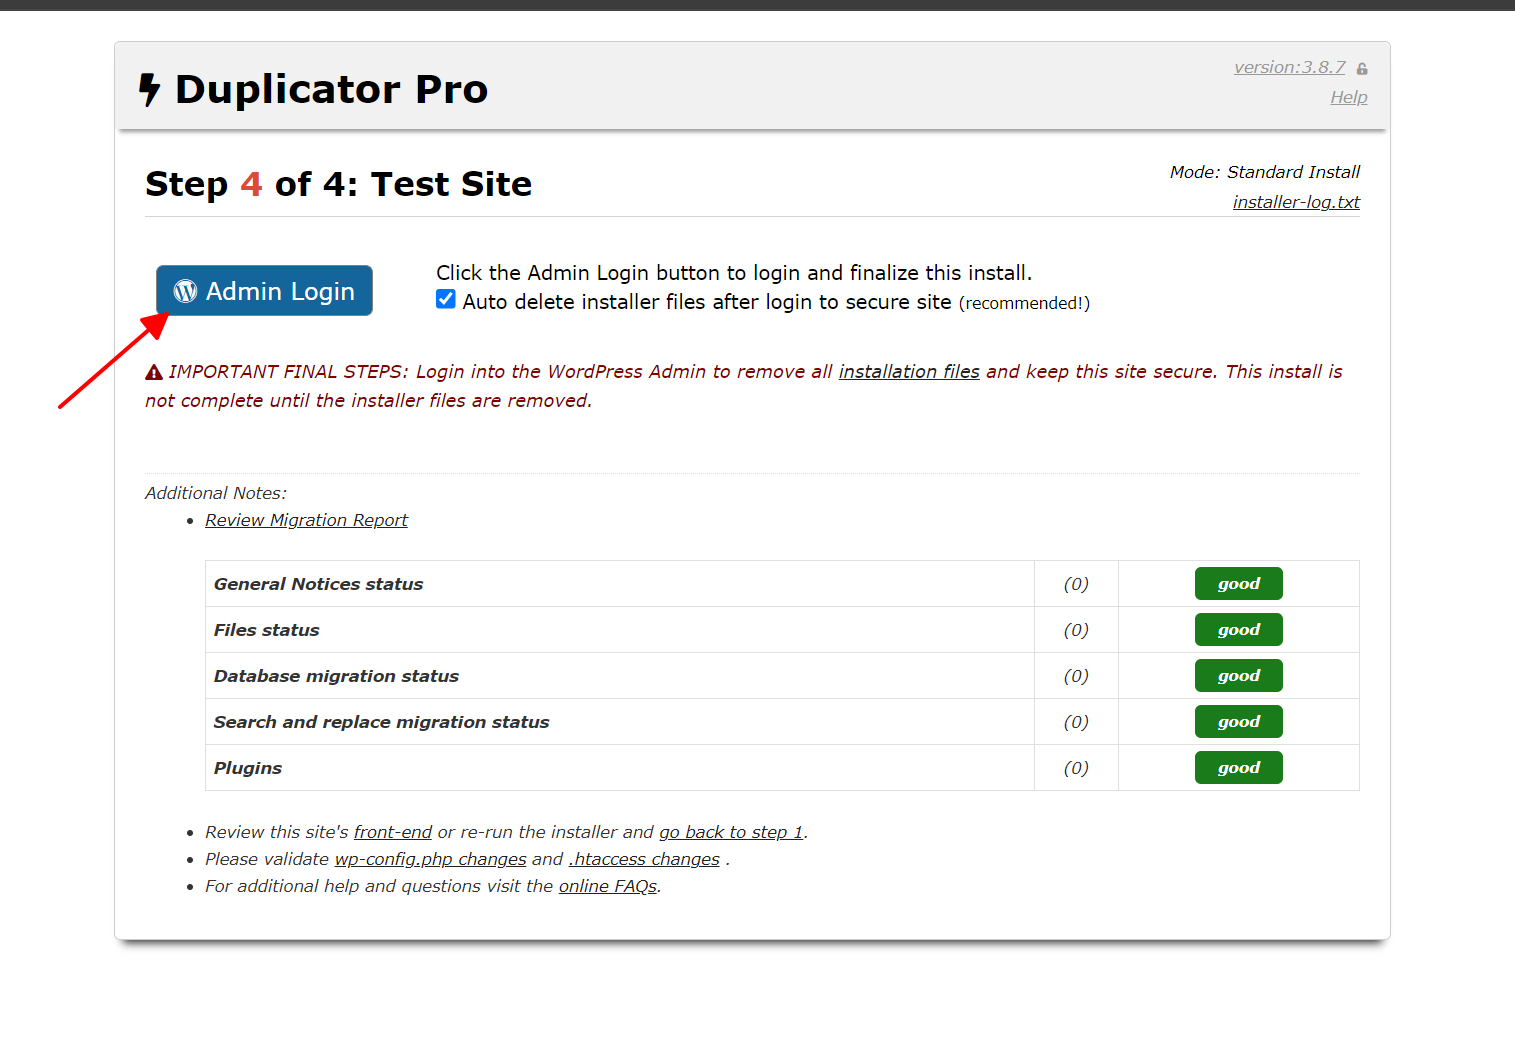
Task: Uncheck auto delete installer files checkbox
Action: [446, 300]
